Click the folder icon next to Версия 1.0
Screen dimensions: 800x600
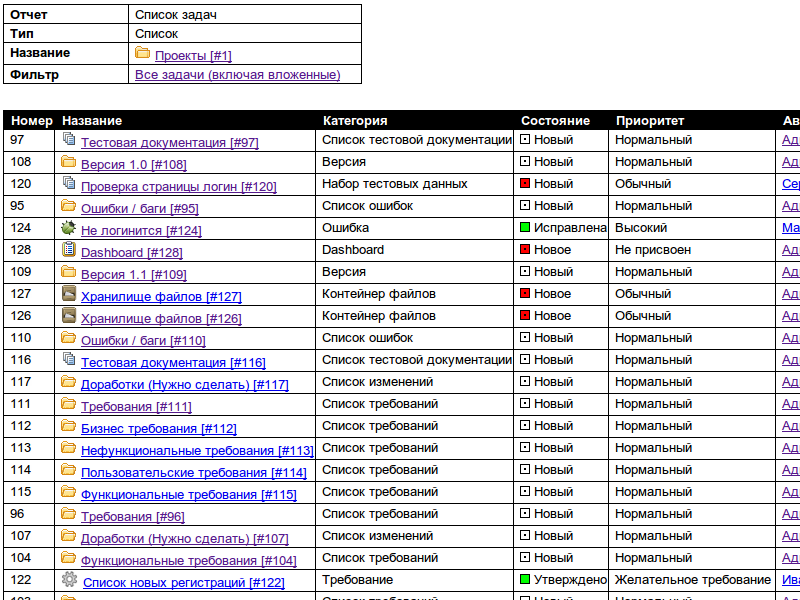68,162
